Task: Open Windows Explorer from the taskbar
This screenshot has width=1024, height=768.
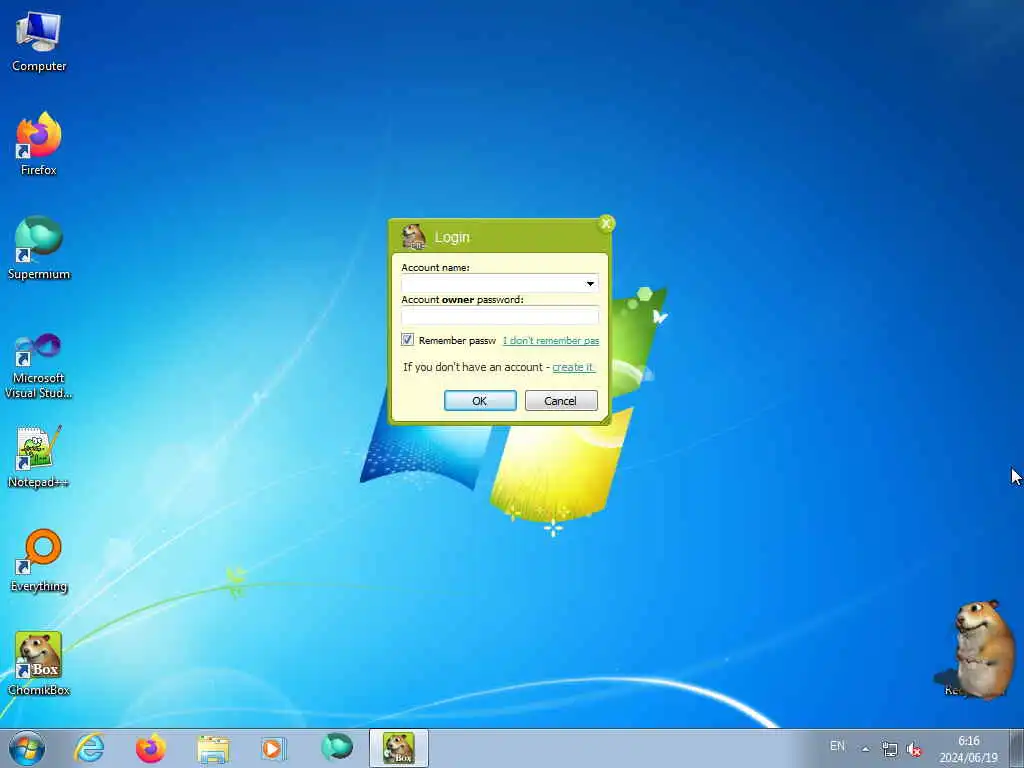Action: pos(213,748)
